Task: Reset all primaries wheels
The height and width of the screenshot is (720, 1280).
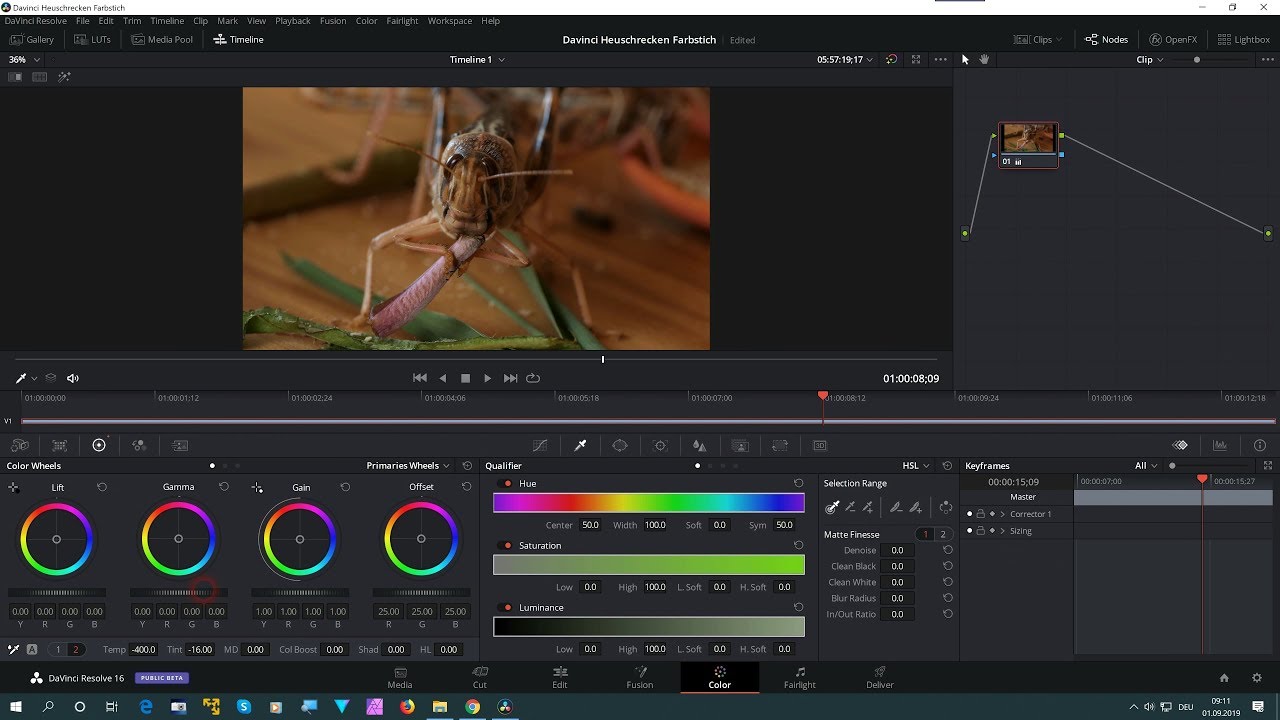Action: click(467, 466)
